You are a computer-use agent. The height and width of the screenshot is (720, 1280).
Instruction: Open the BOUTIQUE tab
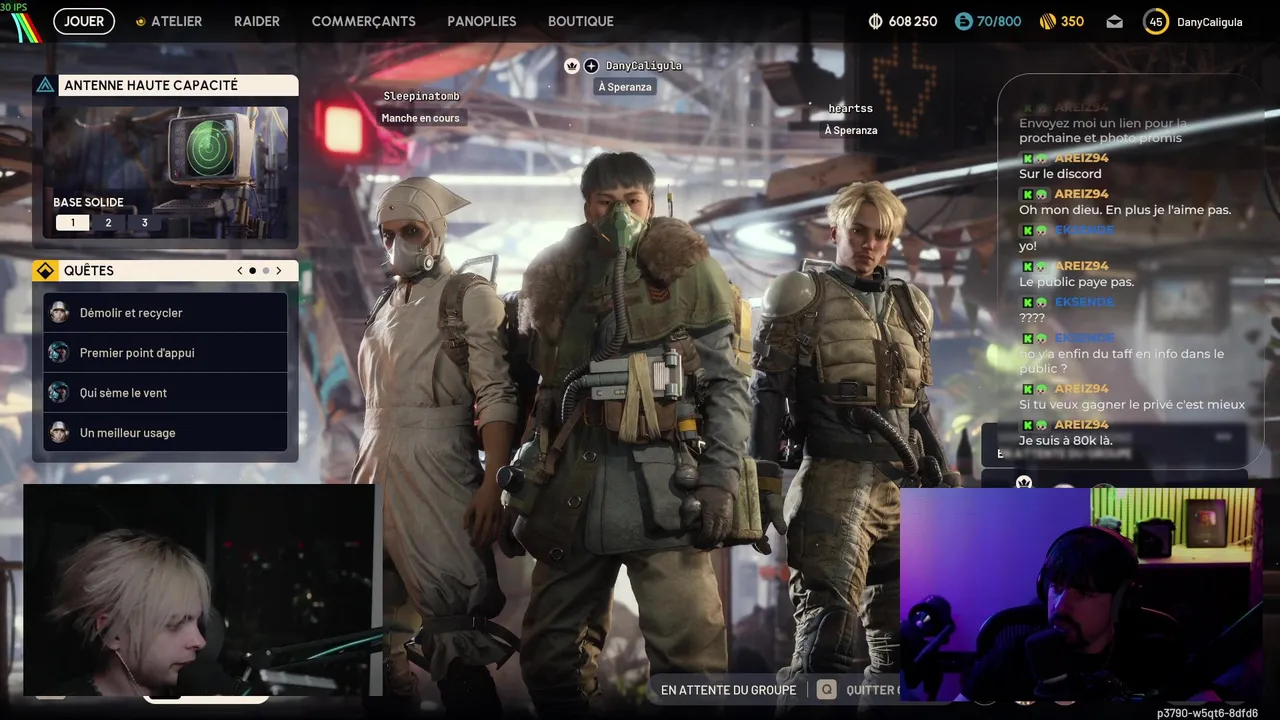point(581,21)
